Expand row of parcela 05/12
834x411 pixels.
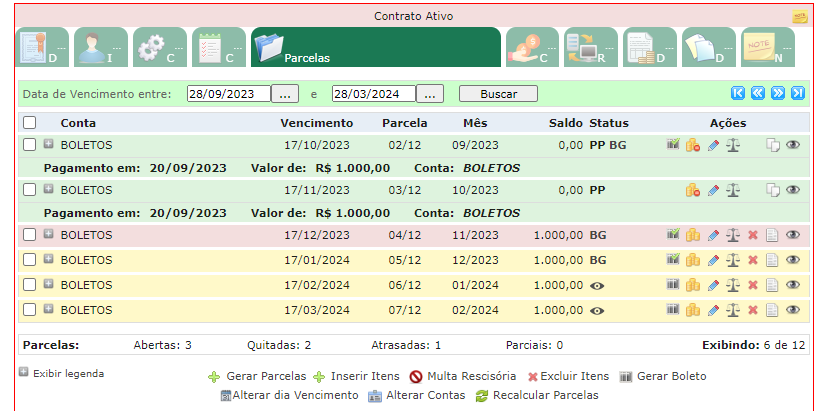click(48, 258)
